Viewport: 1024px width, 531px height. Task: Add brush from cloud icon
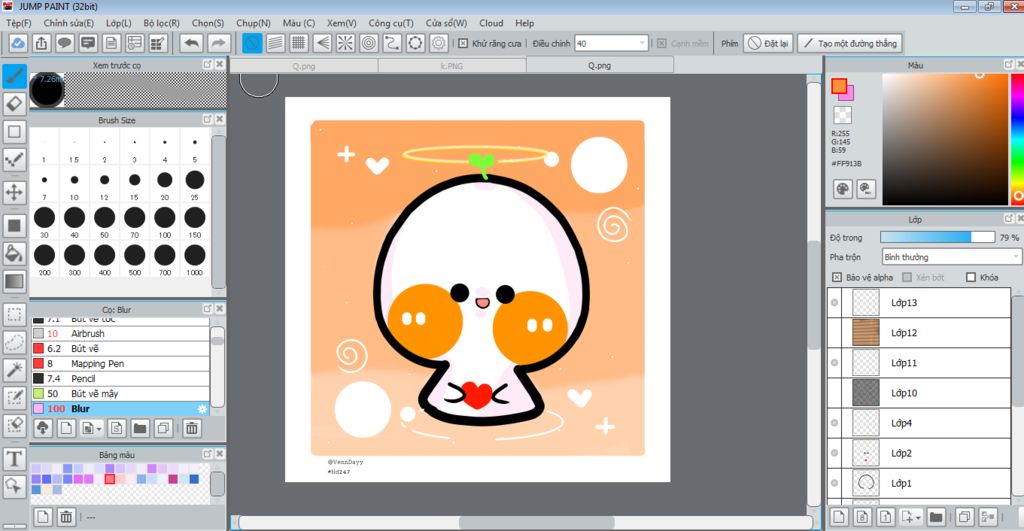(43, 428)
